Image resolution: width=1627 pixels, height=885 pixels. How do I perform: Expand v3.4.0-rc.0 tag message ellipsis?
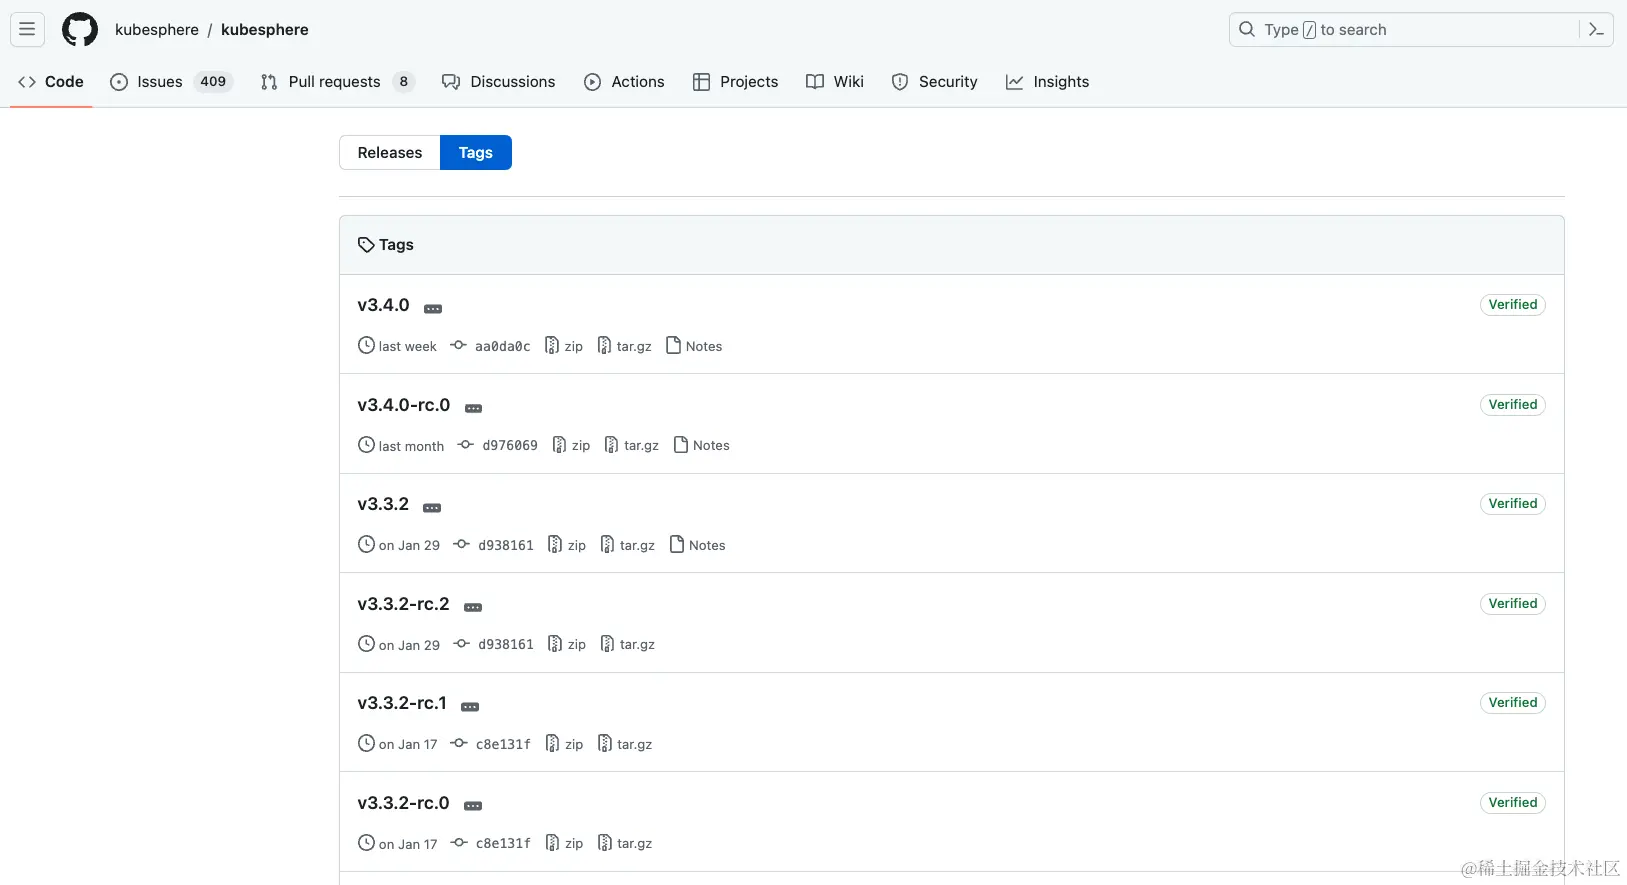pyautogui.click(x=474, y=408)
